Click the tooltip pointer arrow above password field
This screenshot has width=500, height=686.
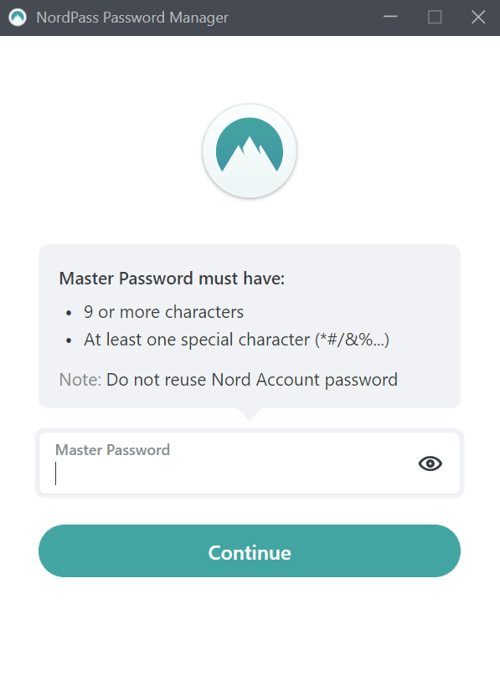pyautogui.click(x=249, y=414)
